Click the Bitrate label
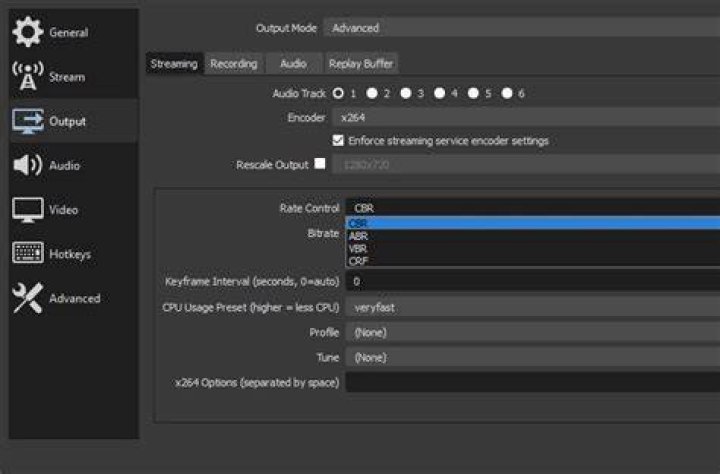This screenshot has width=720, height=474. pyautogui.click(x=323, y=233)
